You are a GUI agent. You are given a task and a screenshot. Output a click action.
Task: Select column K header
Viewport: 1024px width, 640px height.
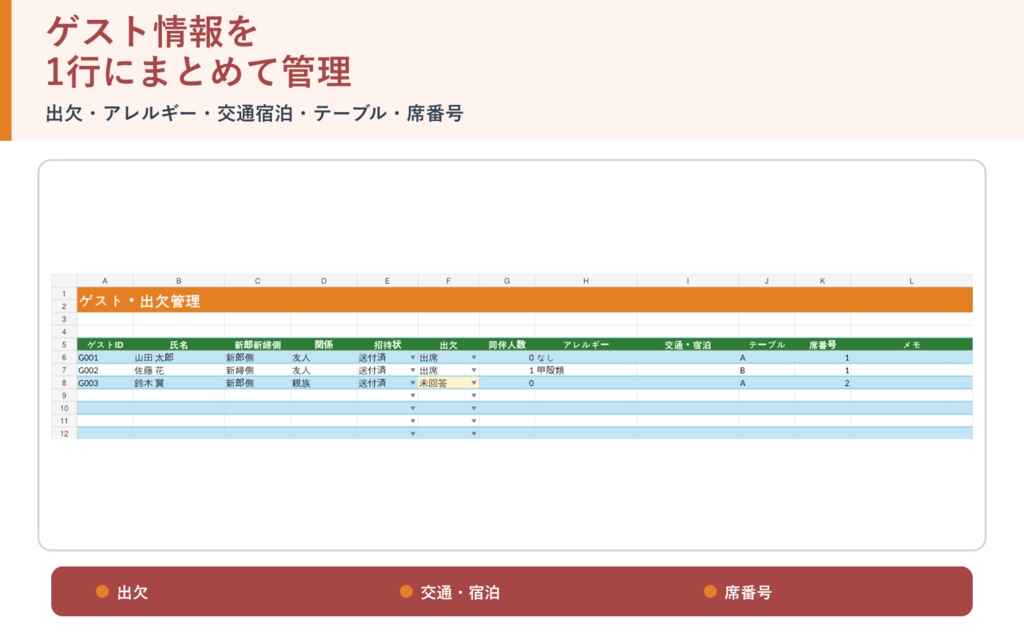tap(822, 281)
